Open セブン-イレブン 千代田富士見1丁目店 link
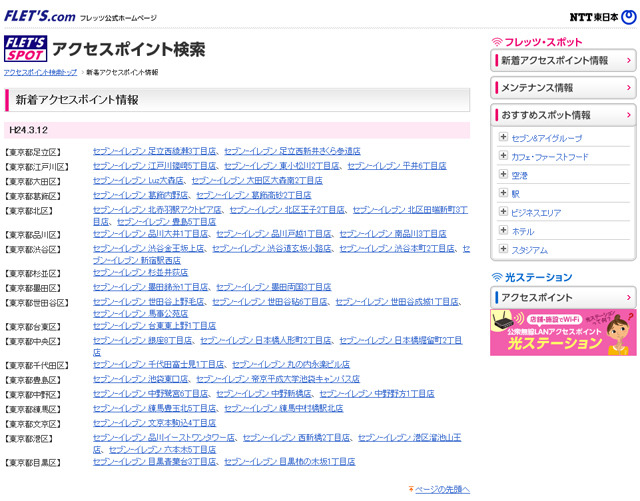The height and width of the screenshot is (501, 640). [x=158, y=364]
